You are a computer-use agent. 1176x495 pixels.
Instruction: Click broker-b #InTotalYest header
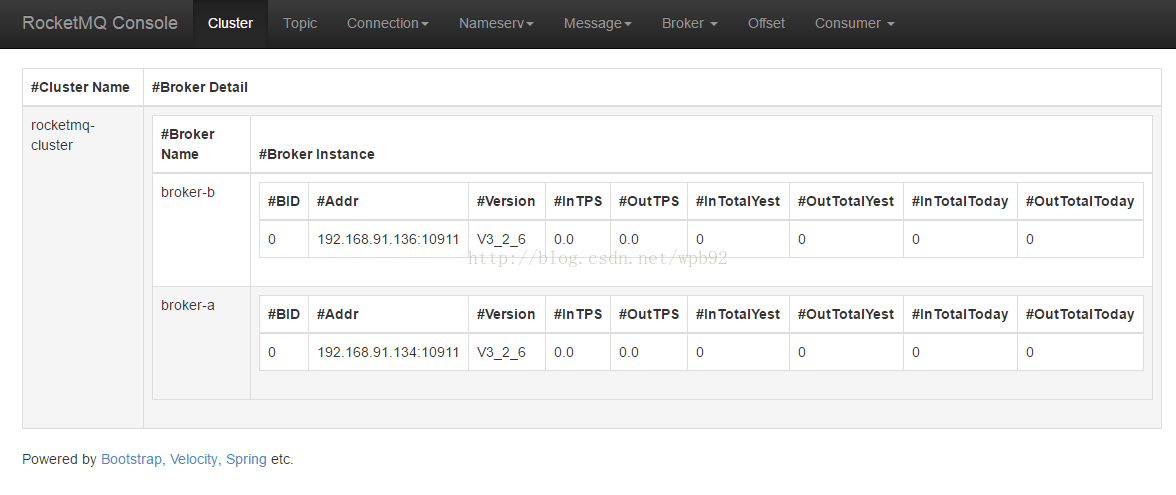[738, 201]
